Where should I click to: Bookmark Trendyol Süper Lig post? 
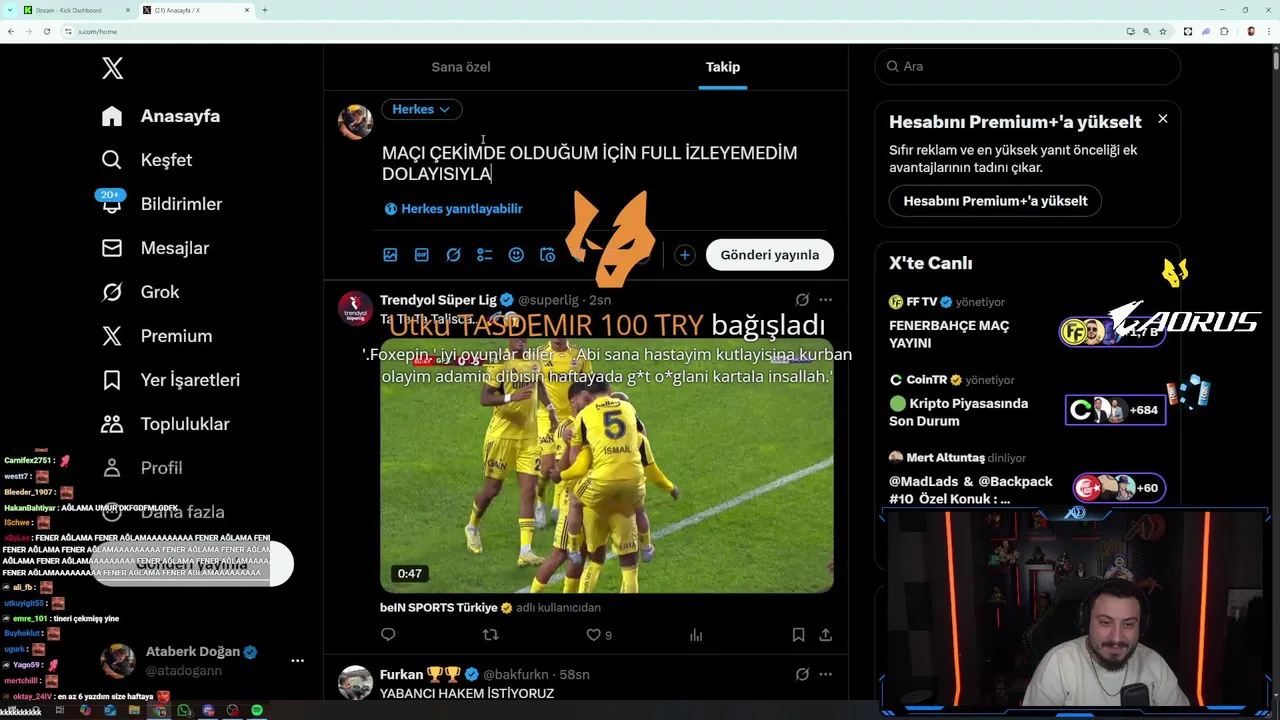[798, 634]
